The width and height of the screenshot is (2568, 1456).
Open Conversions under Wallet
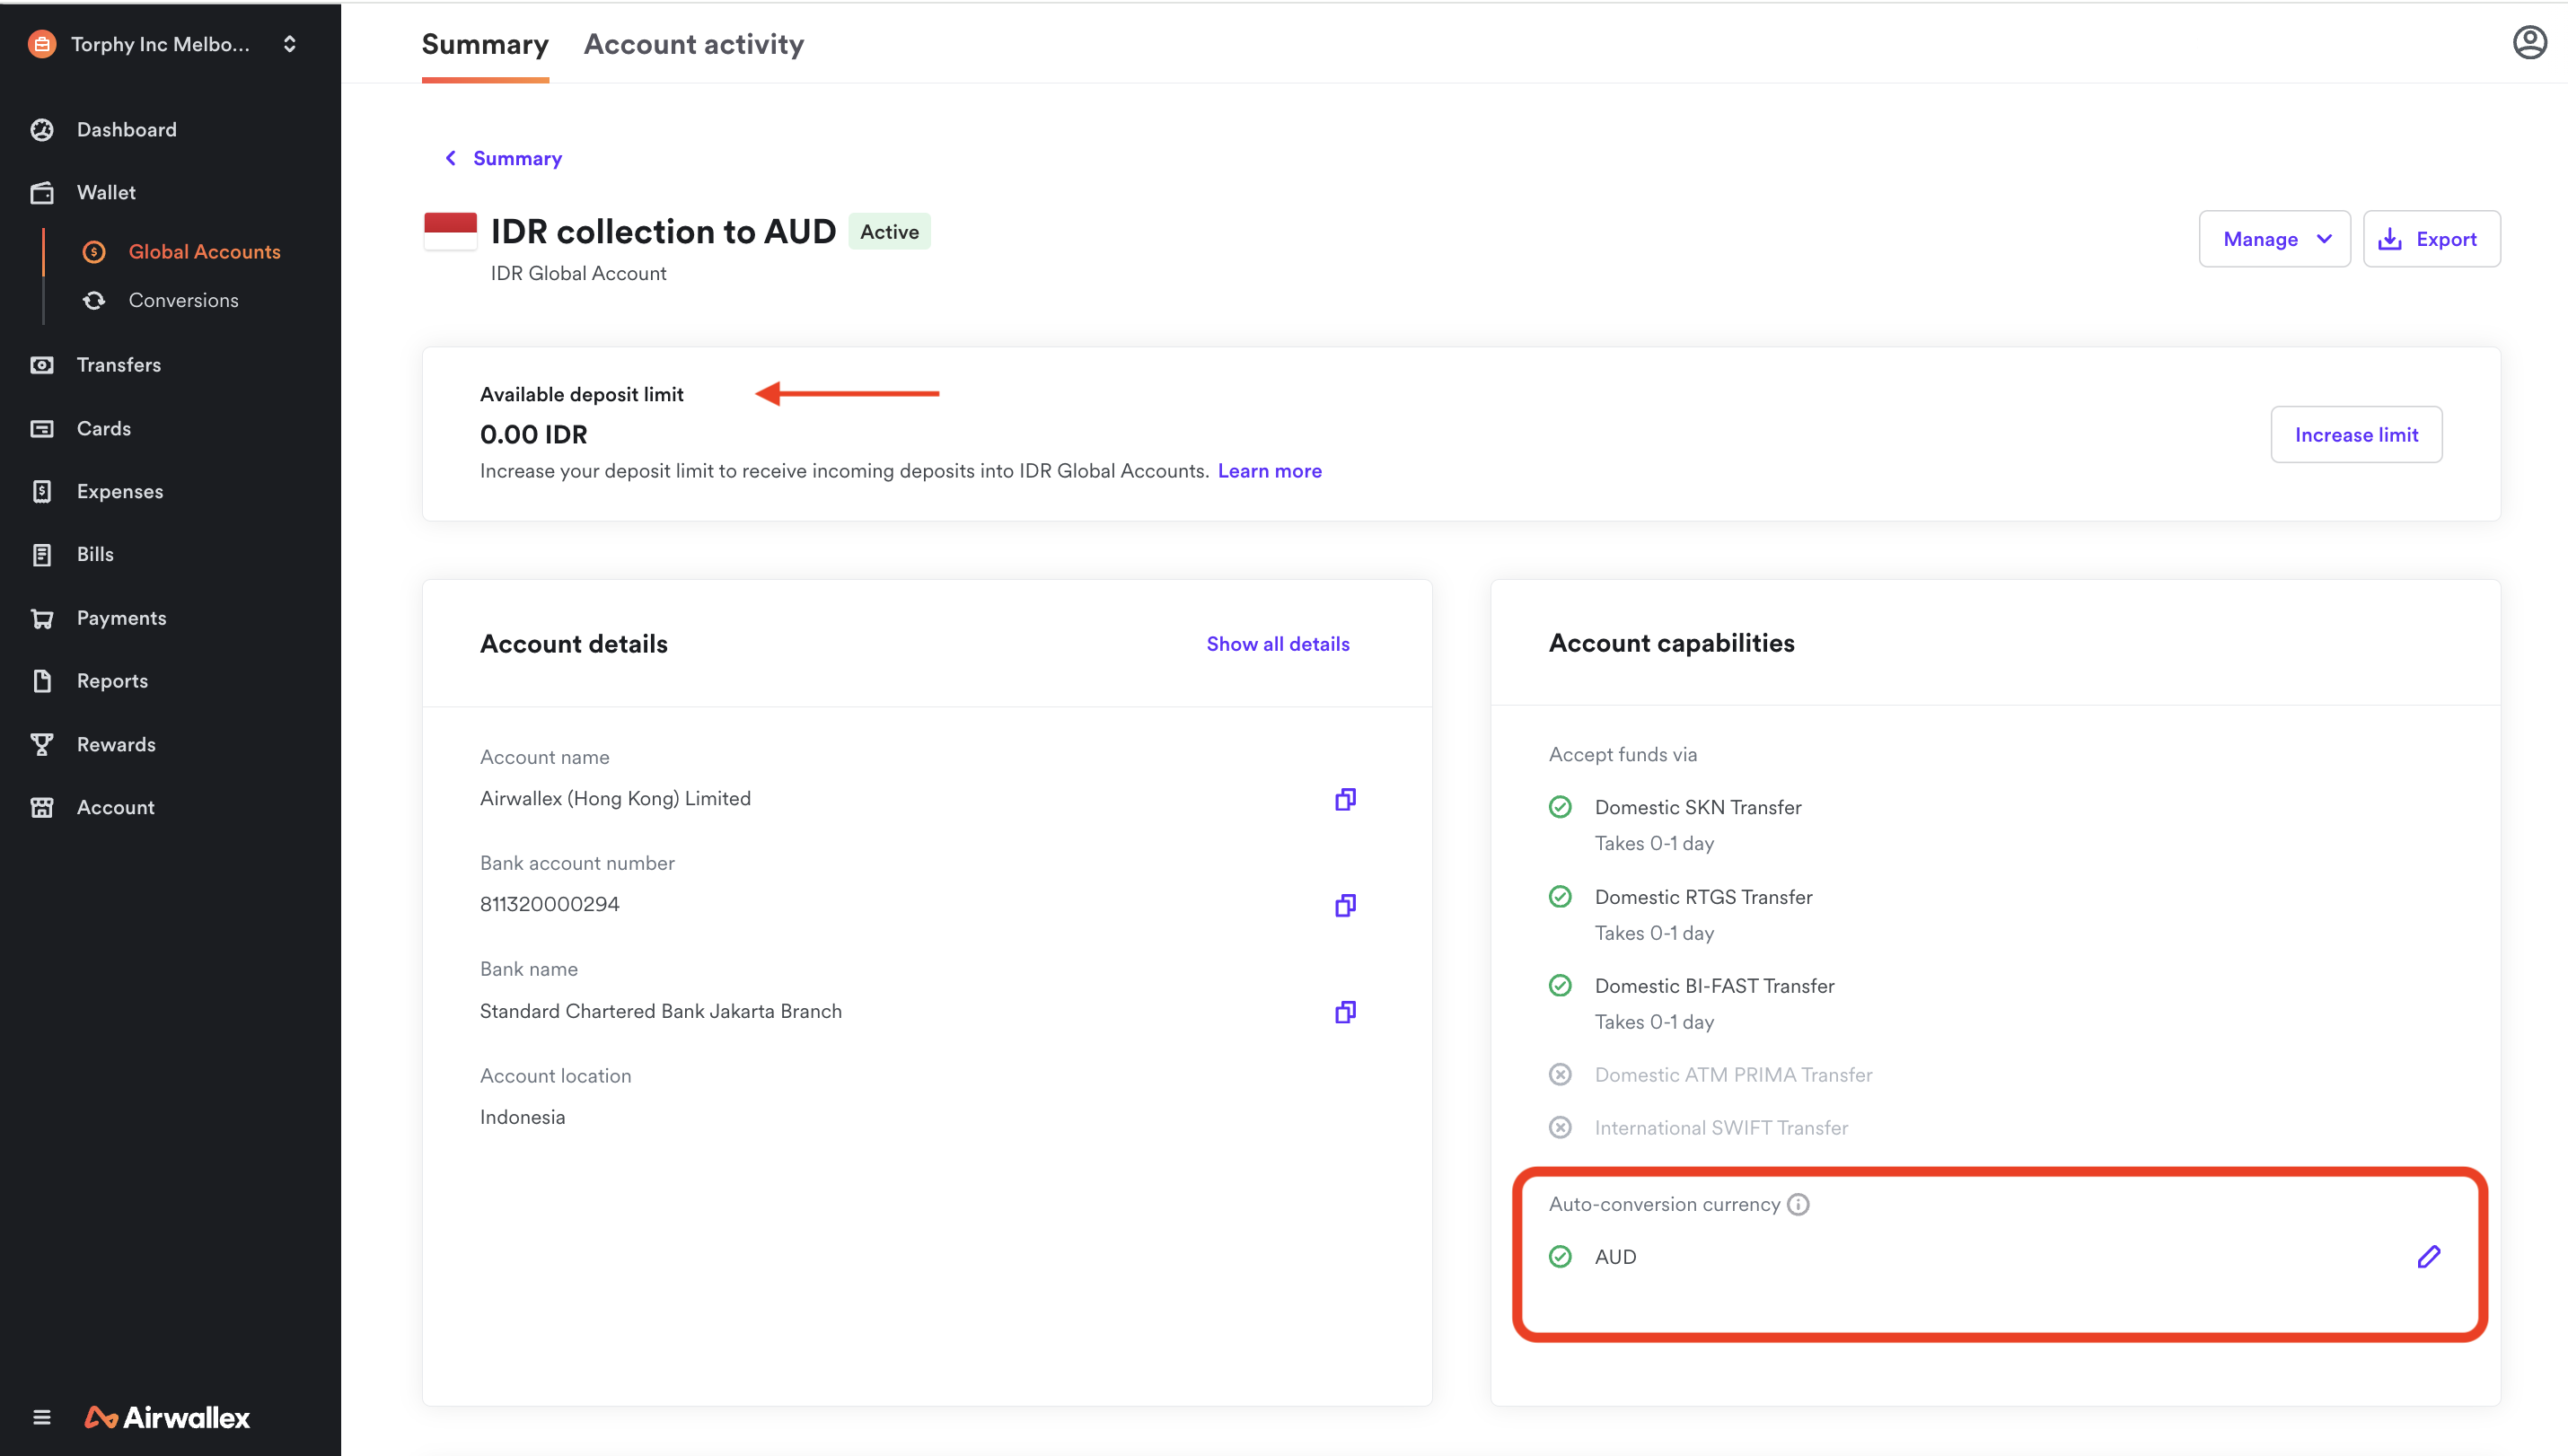tap(183, 300)
